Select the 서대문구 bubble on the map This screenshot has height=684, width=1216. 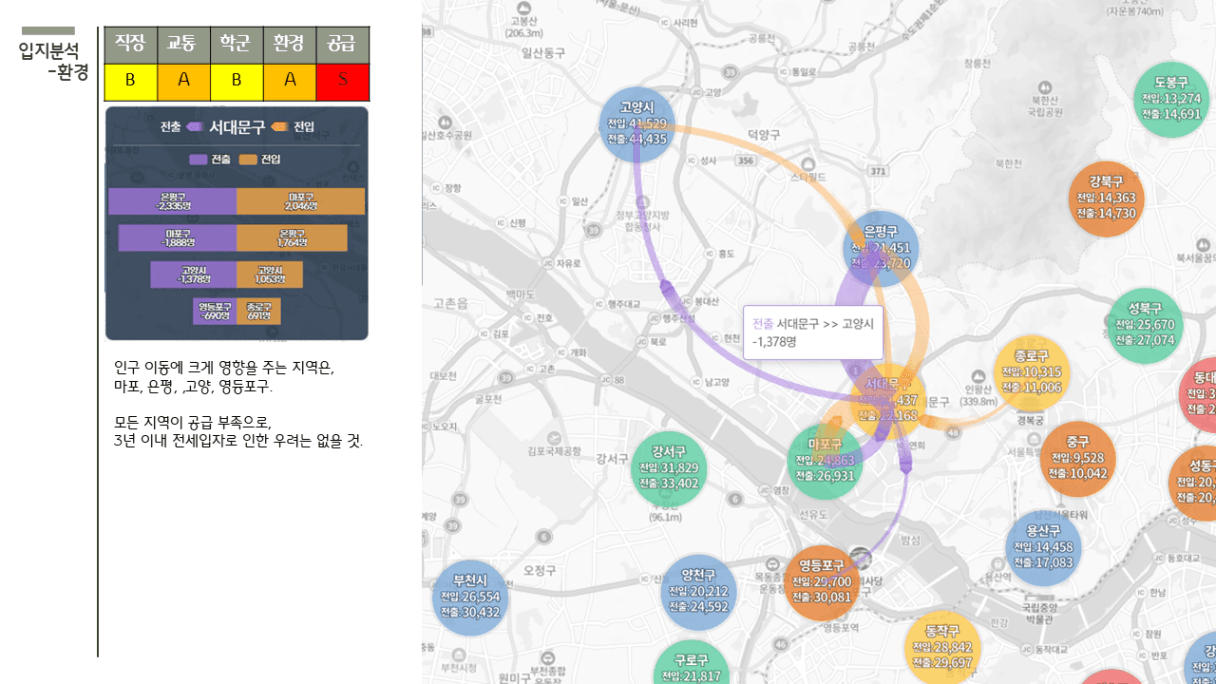(889, 399)
